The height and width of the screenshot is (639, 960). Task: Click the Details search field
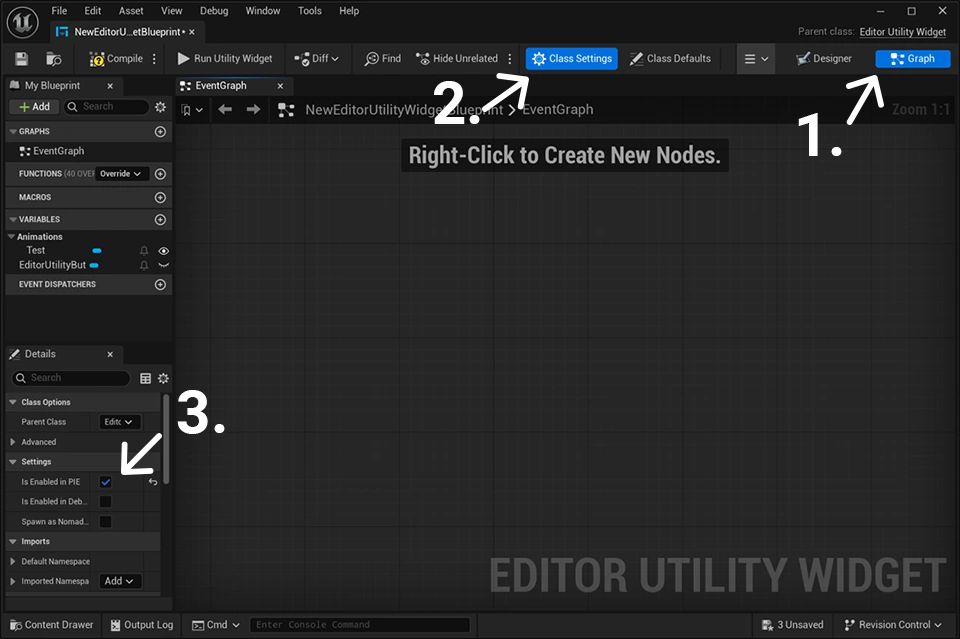tap(71, 378)
